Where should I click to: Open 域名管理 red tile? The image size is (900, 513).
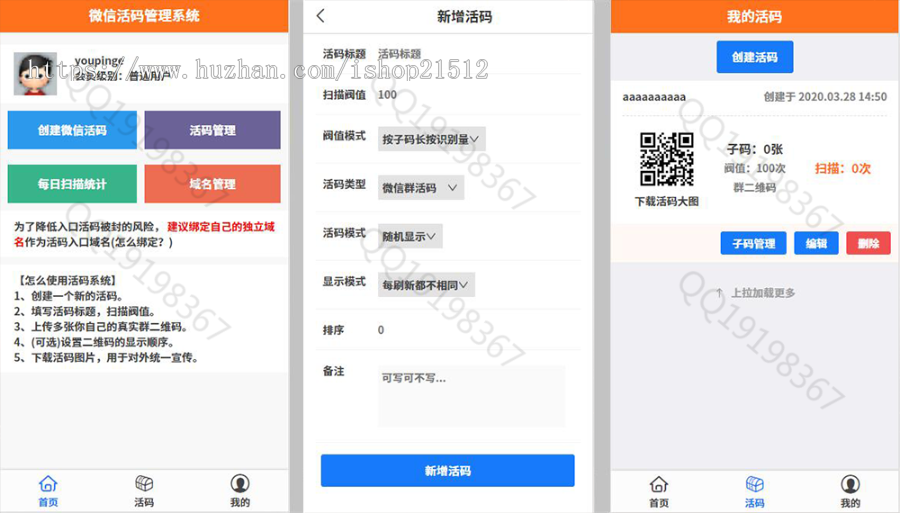(x=212, y=184)
